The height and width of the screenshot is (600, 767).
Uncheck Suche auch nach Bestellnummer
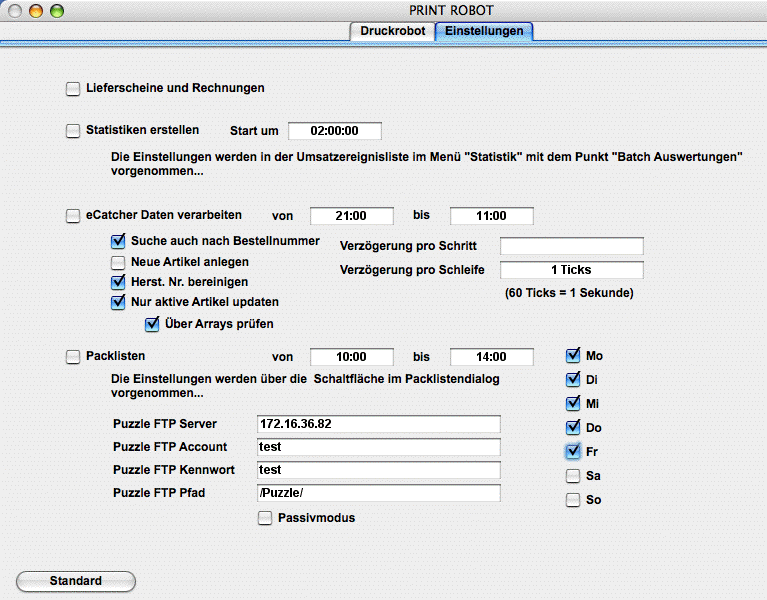click(118, 241)
